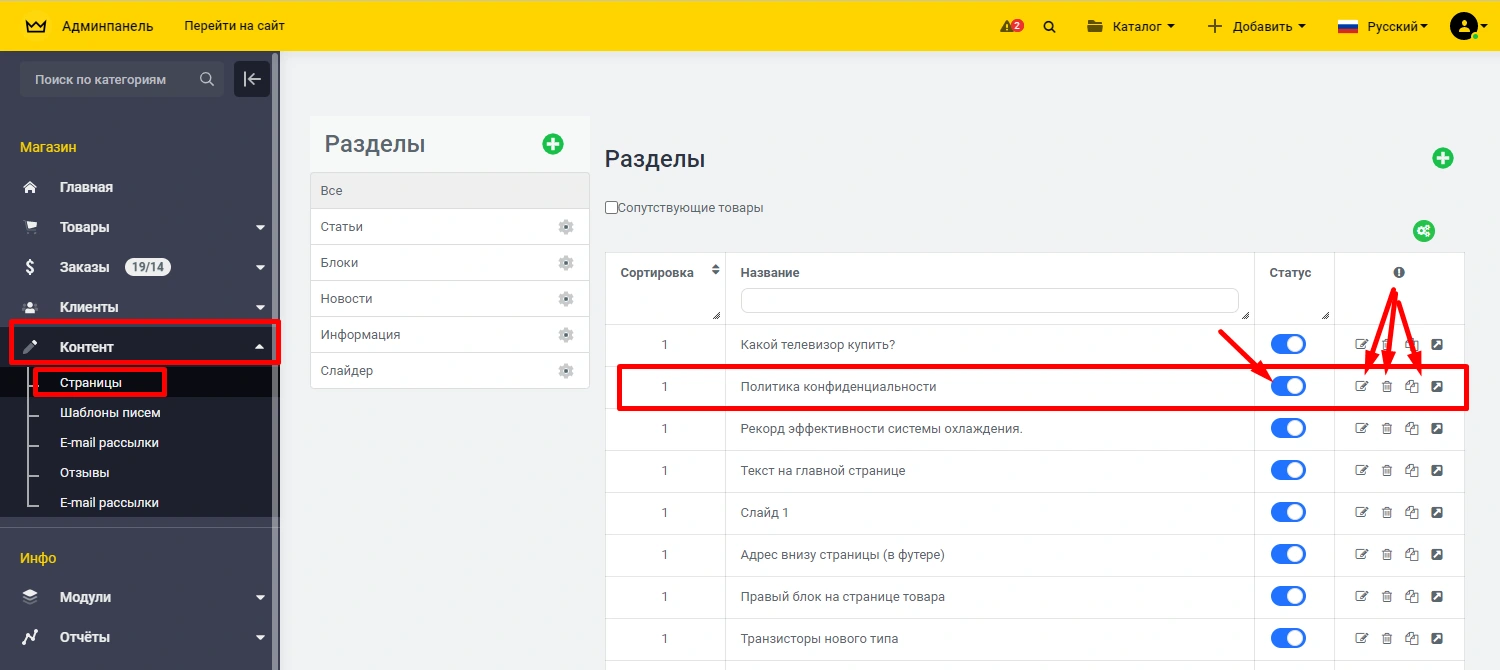
Task: Delete the Слайд 1 row via trash icon
Action: 1387,513
